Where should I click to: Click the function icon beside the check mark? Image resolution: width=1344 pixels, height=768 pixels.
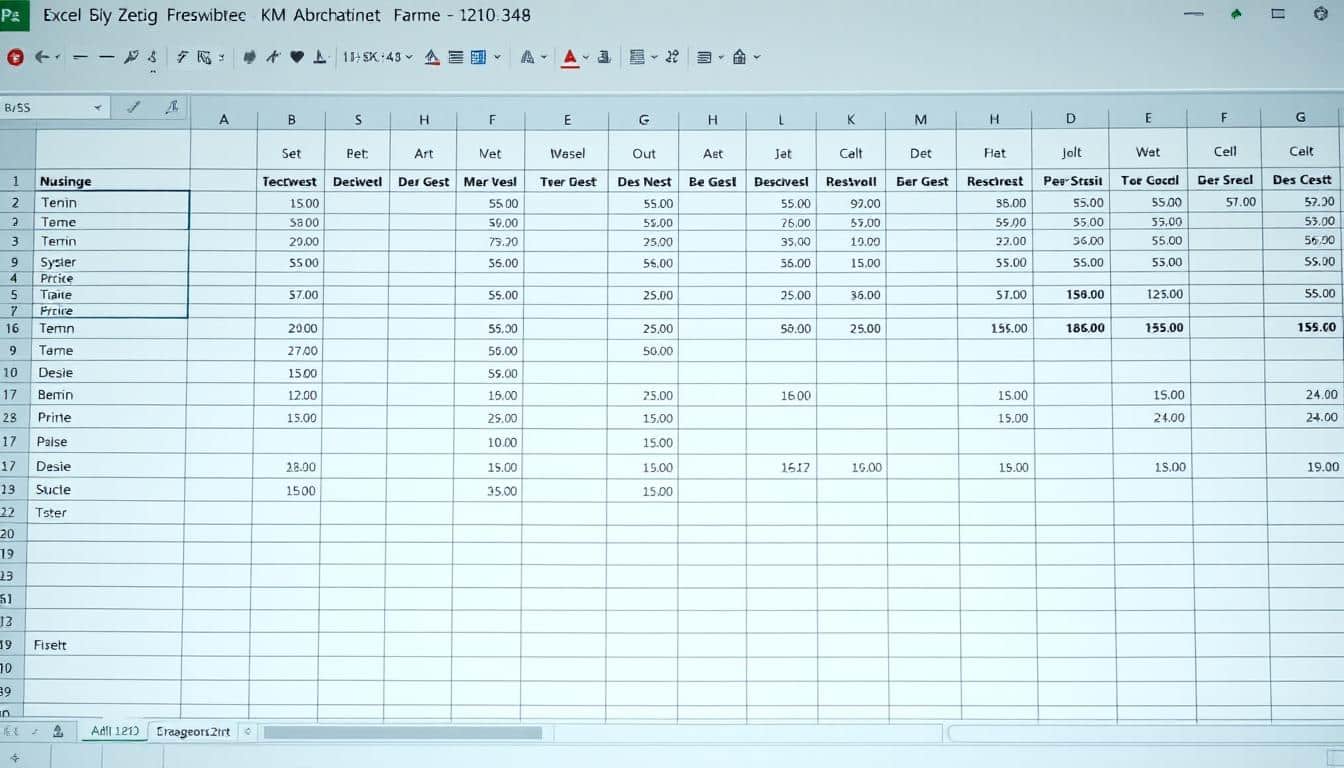[x=170, y=106]
